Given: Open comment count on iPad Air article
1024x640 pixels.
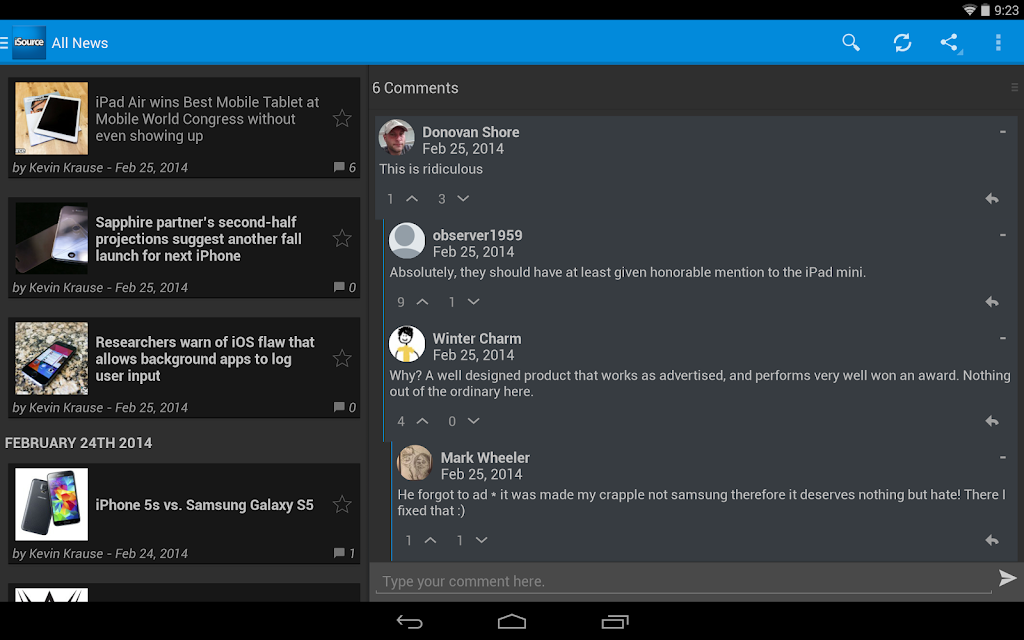Looking at the screenshot, I should coord(345,167).
